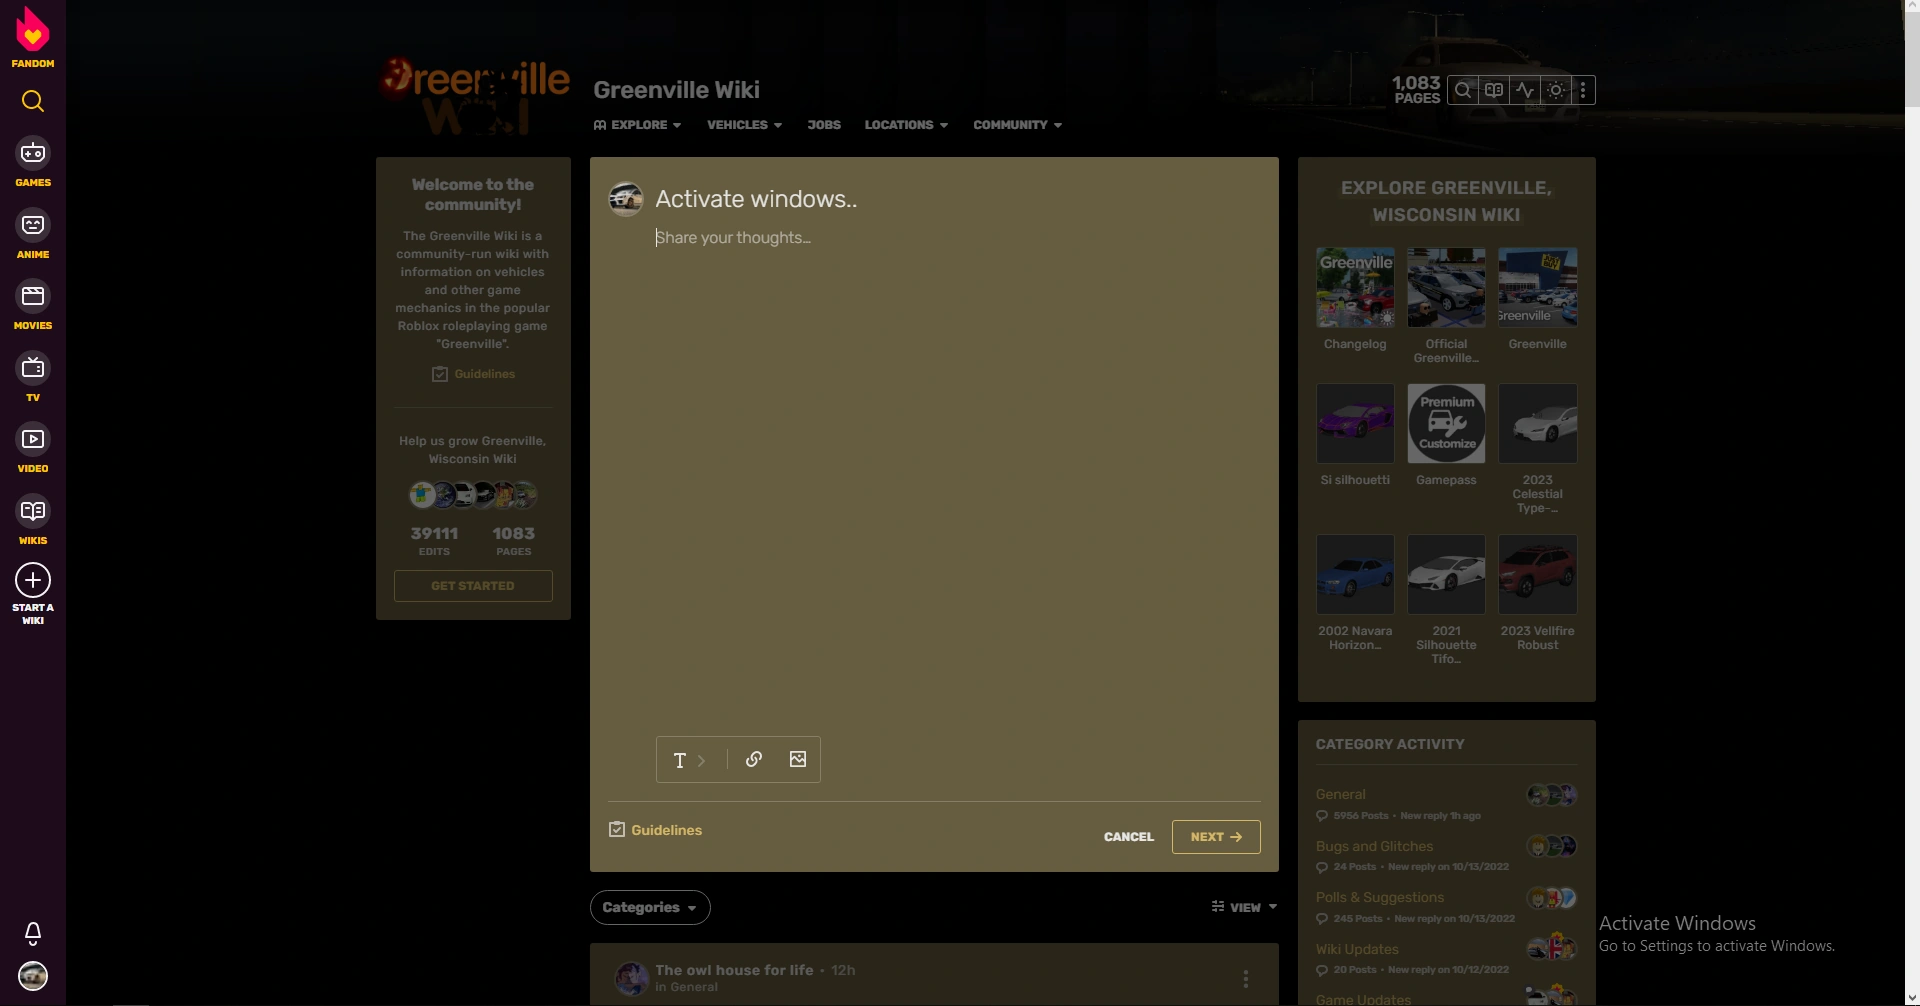This screenshot has height=1006, width=1920.
Task: Open the Categories filter dropdown
Action: 650,907
